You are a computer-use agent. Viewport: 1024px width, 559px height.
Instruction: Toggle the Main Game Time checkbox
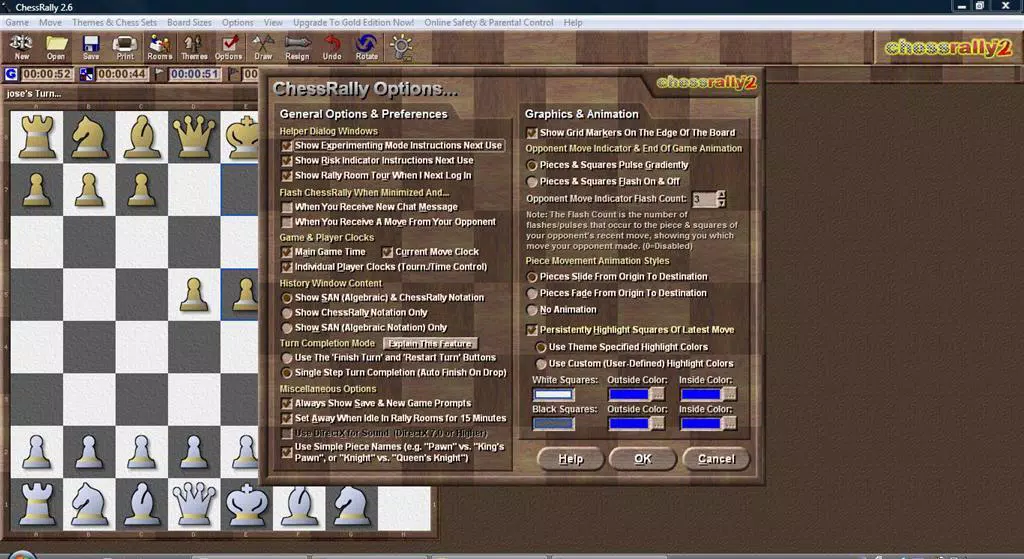tap(287, 252)
